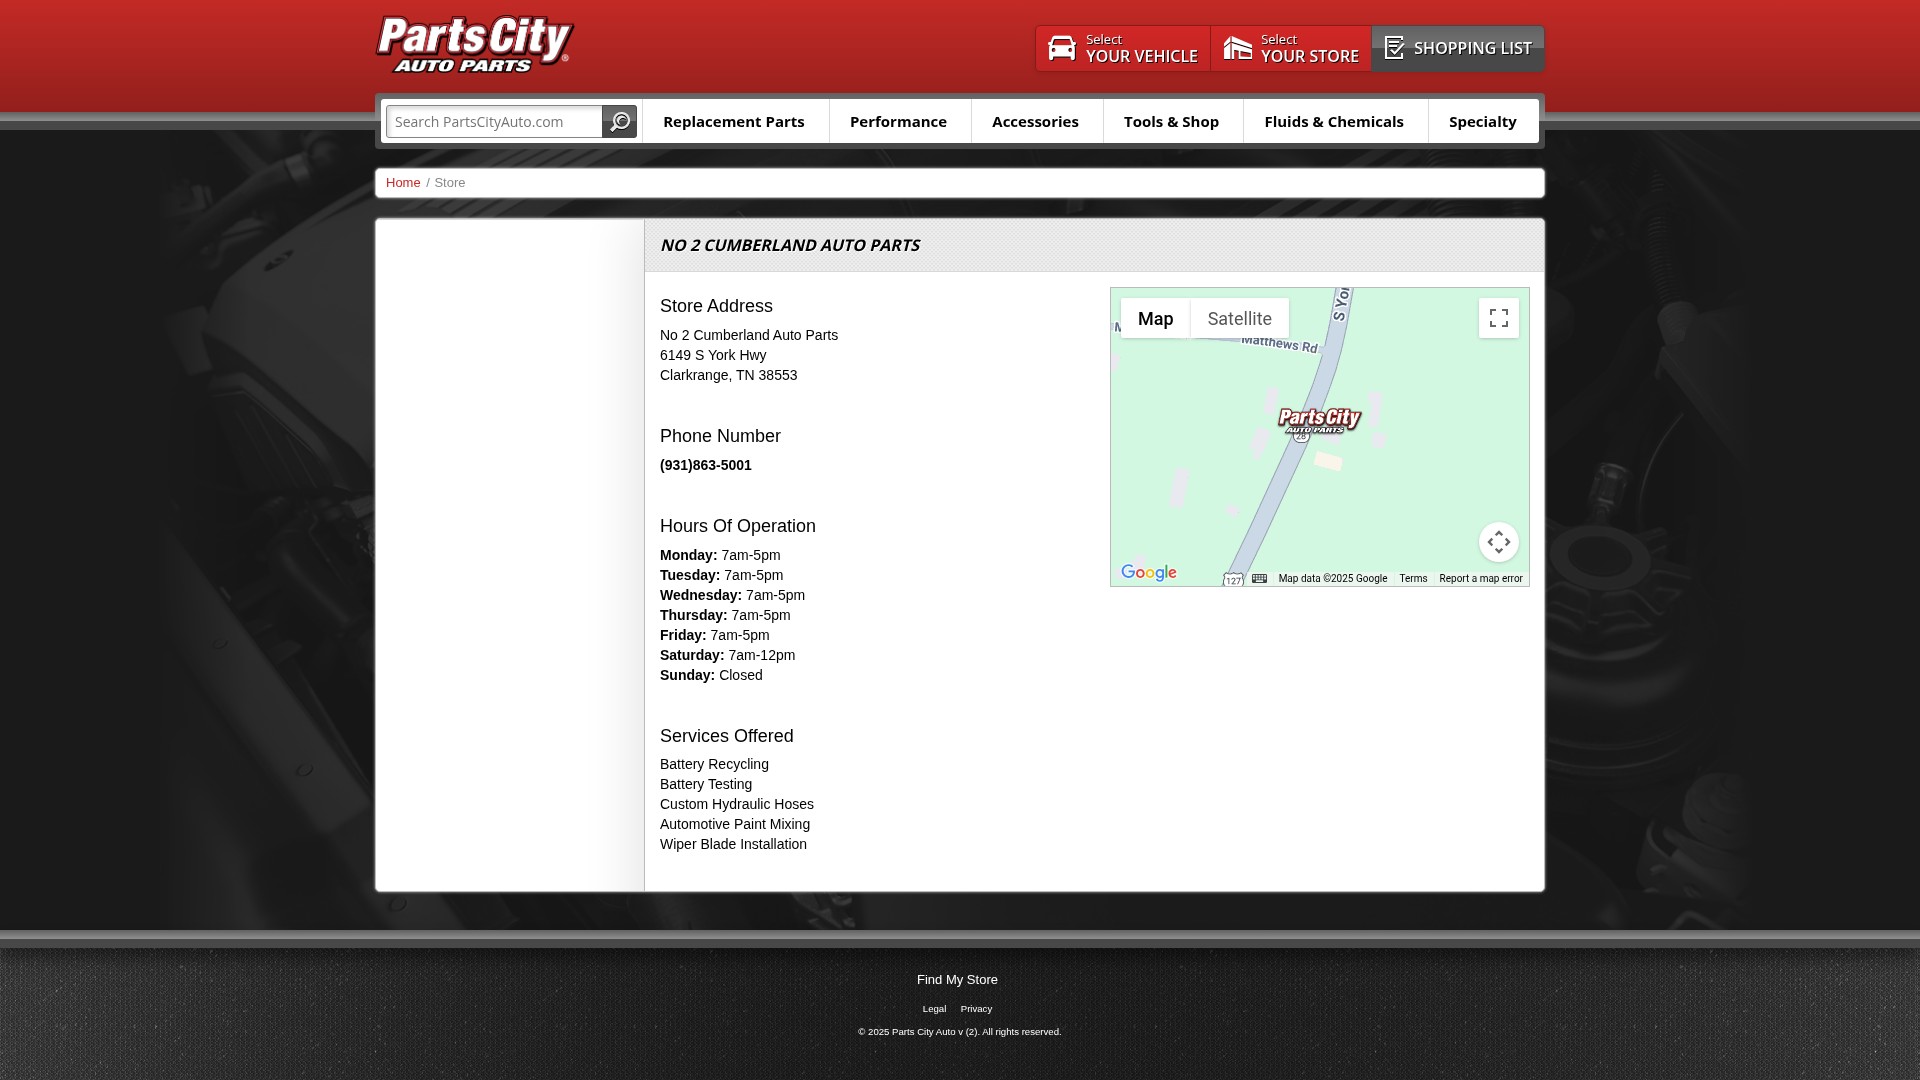This screenshot has height=1080, width=1920.
Task: Click the Tuesday hours row
Action: pyautogui.click(x=722, y=575)
